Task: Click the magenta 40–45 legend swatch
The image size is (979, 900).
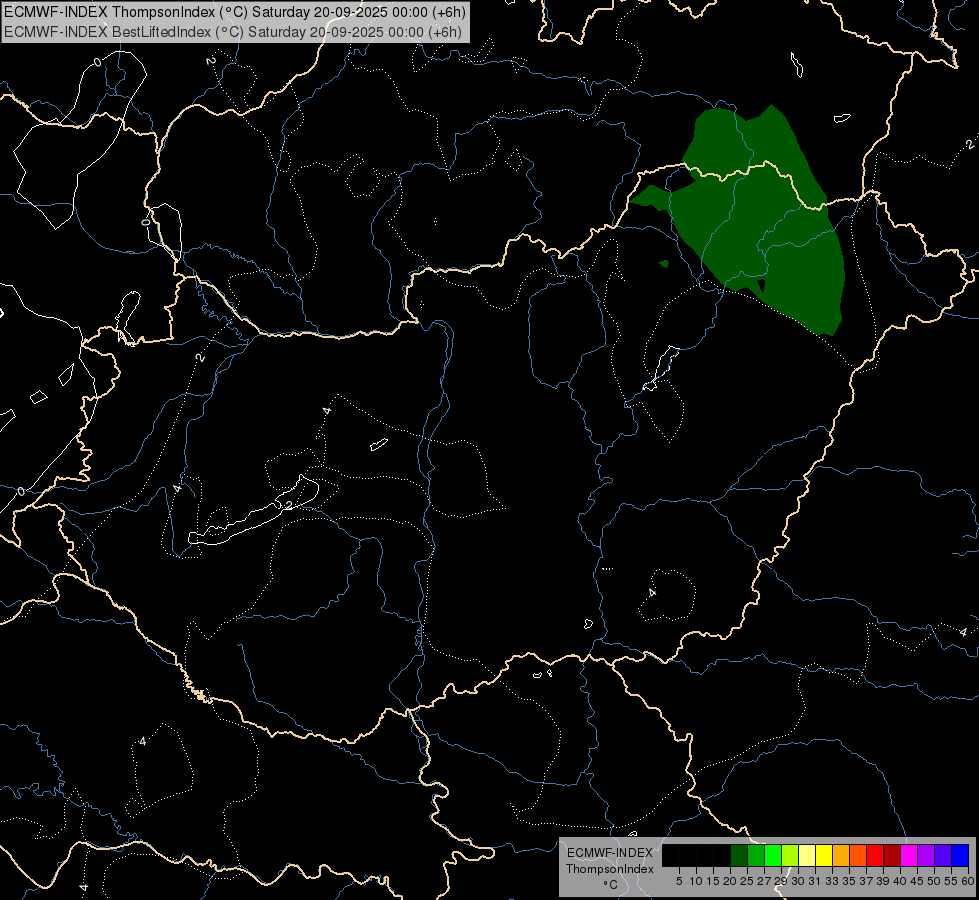Action: [x=909, y=855]
